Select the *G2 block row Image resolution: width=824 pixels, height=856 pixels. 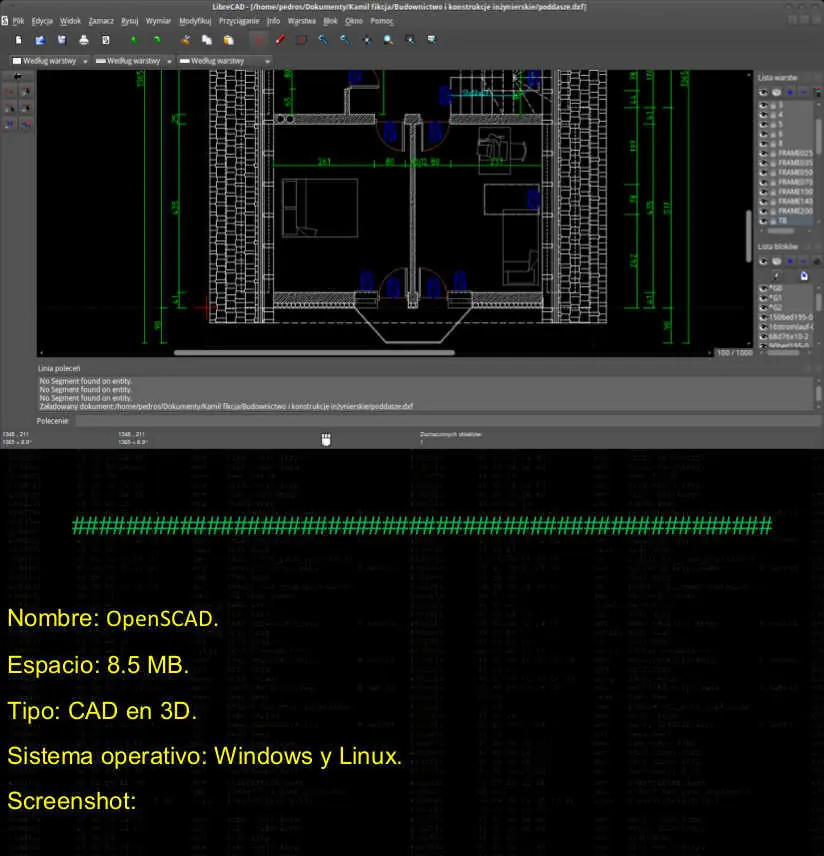click(x=786, y=308)
